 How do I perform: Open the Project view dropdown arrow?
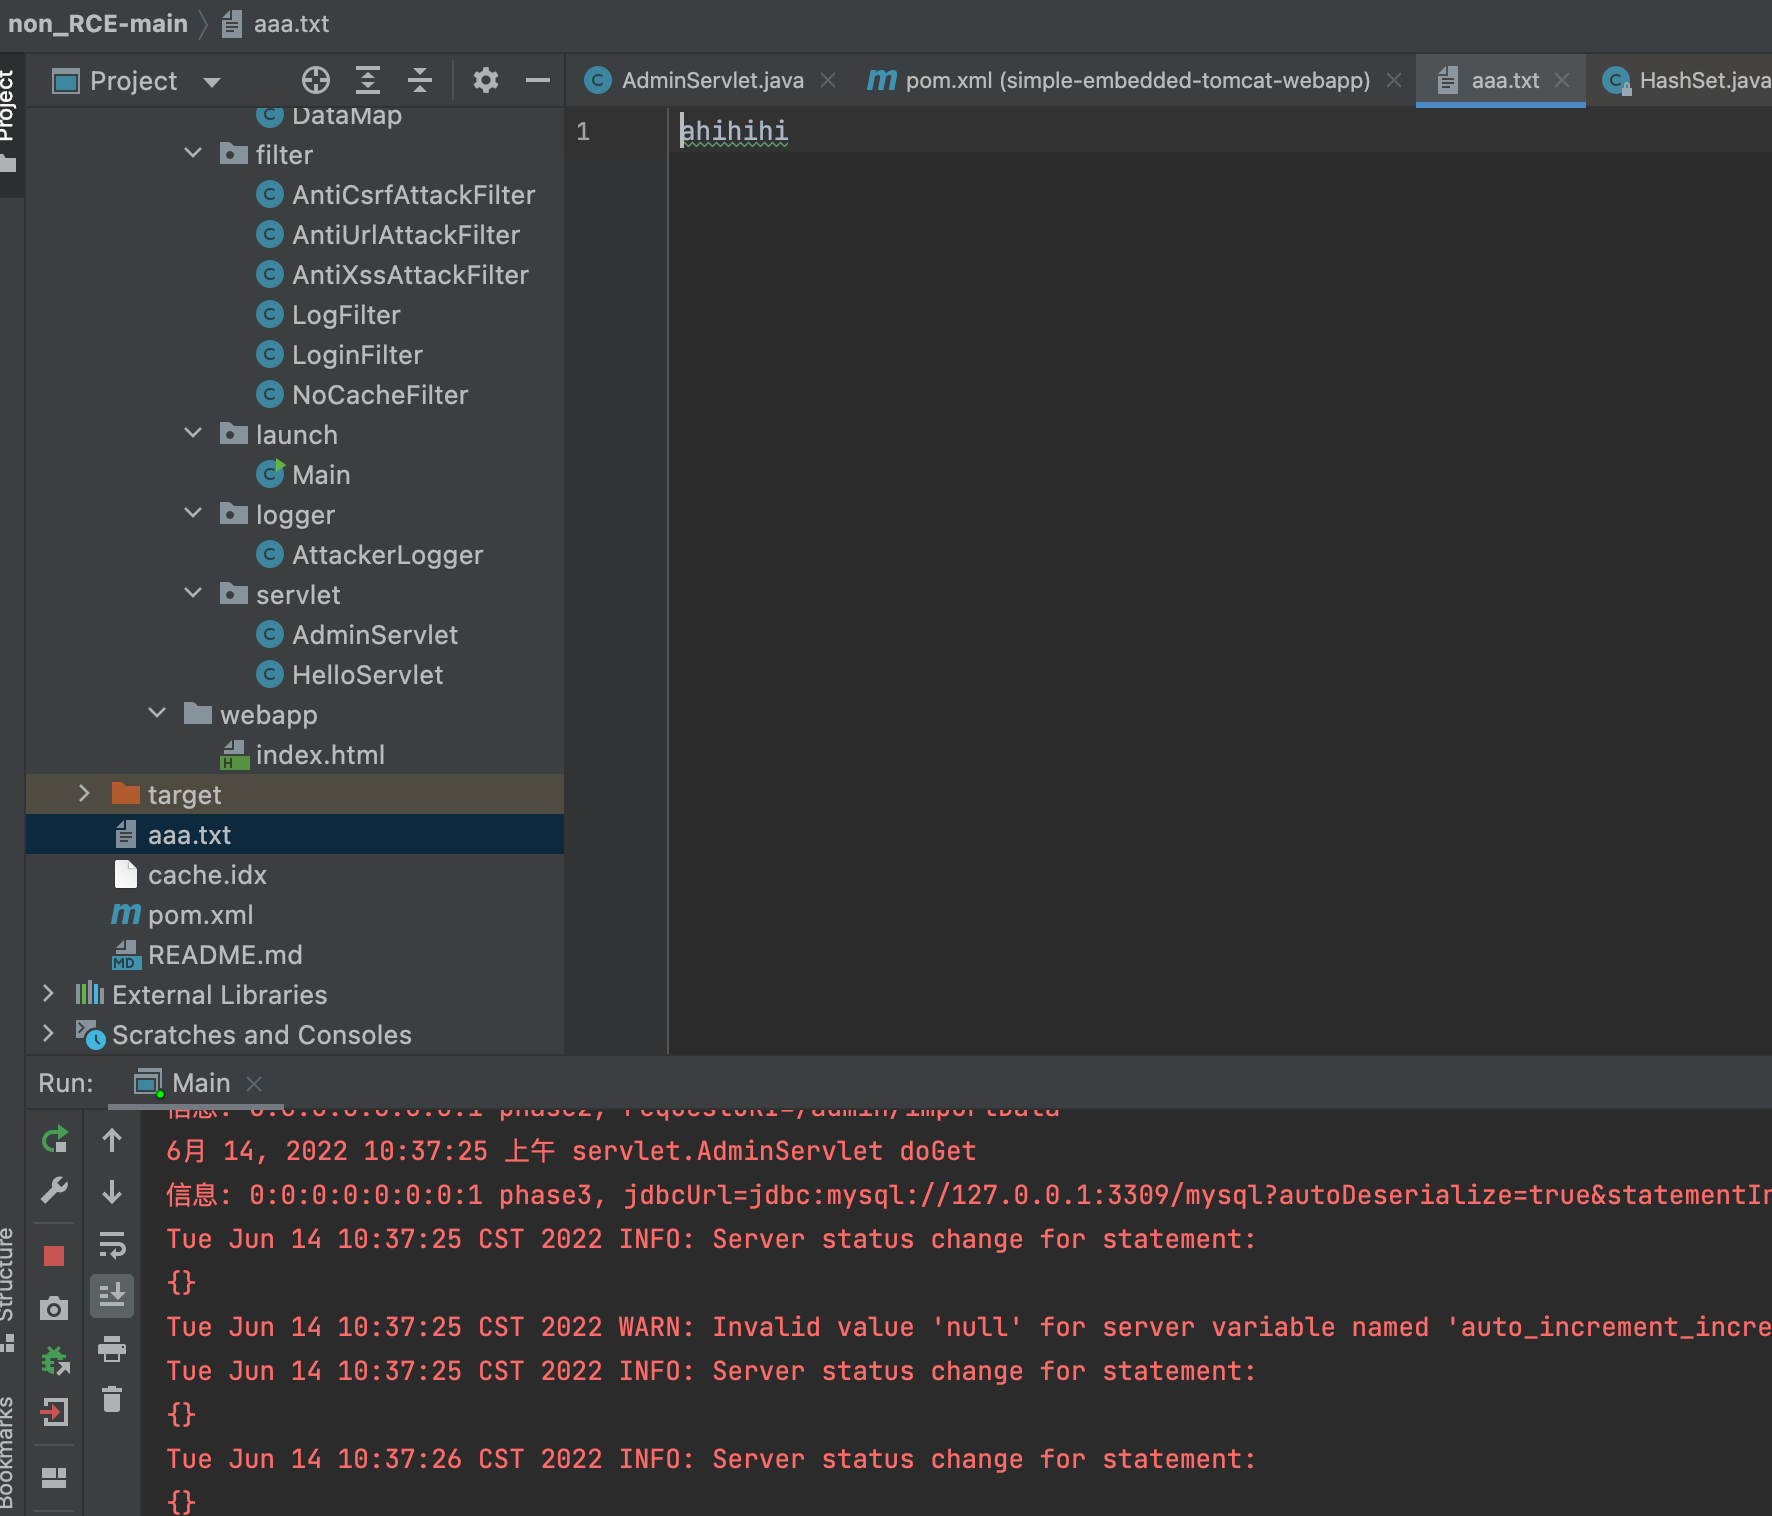[x=212, y=82]
